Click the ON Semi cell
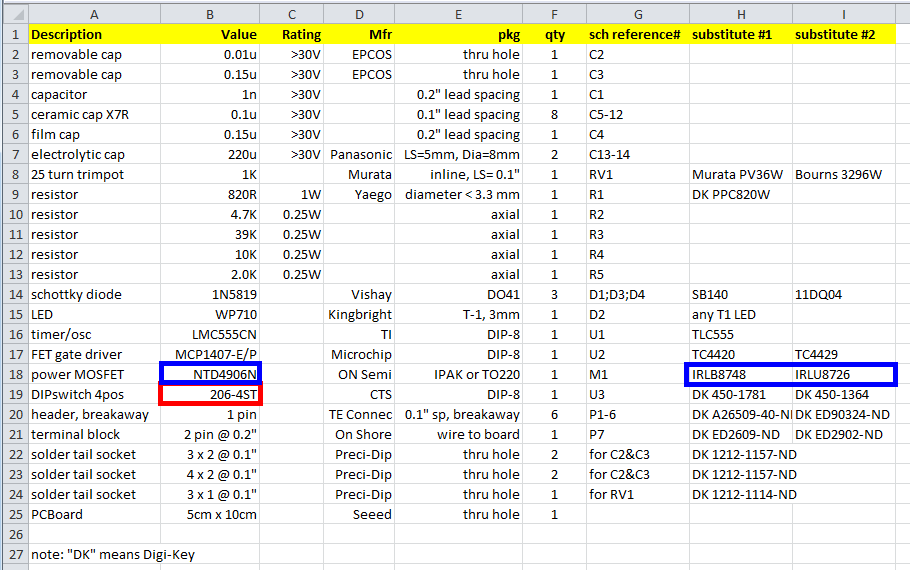This screenshot has height=570, width=910. click(x=359, y=374)
